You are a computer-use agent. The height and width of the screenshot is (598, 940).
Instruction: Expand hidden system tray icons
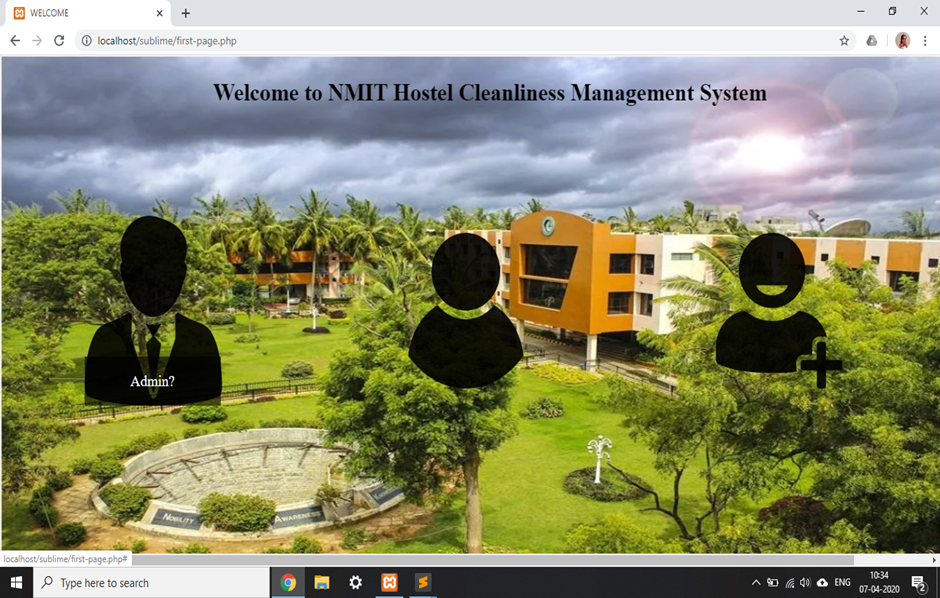[x=756, y=582]
